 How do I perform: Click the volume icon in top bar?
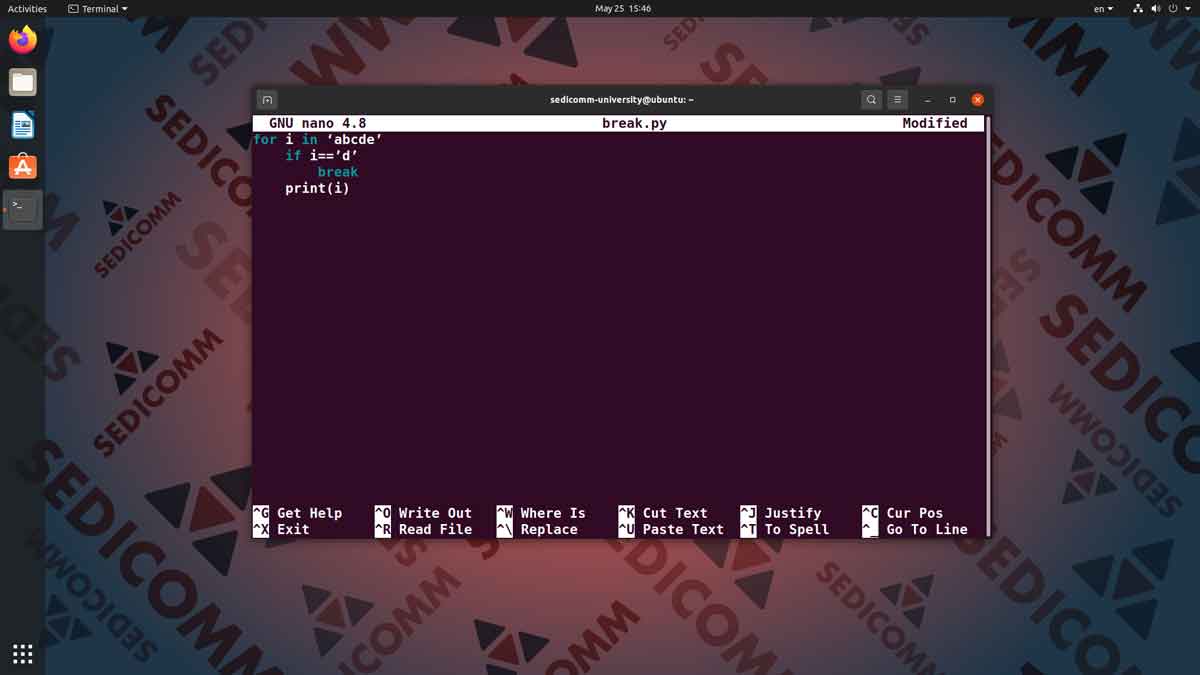(1155, 8)
